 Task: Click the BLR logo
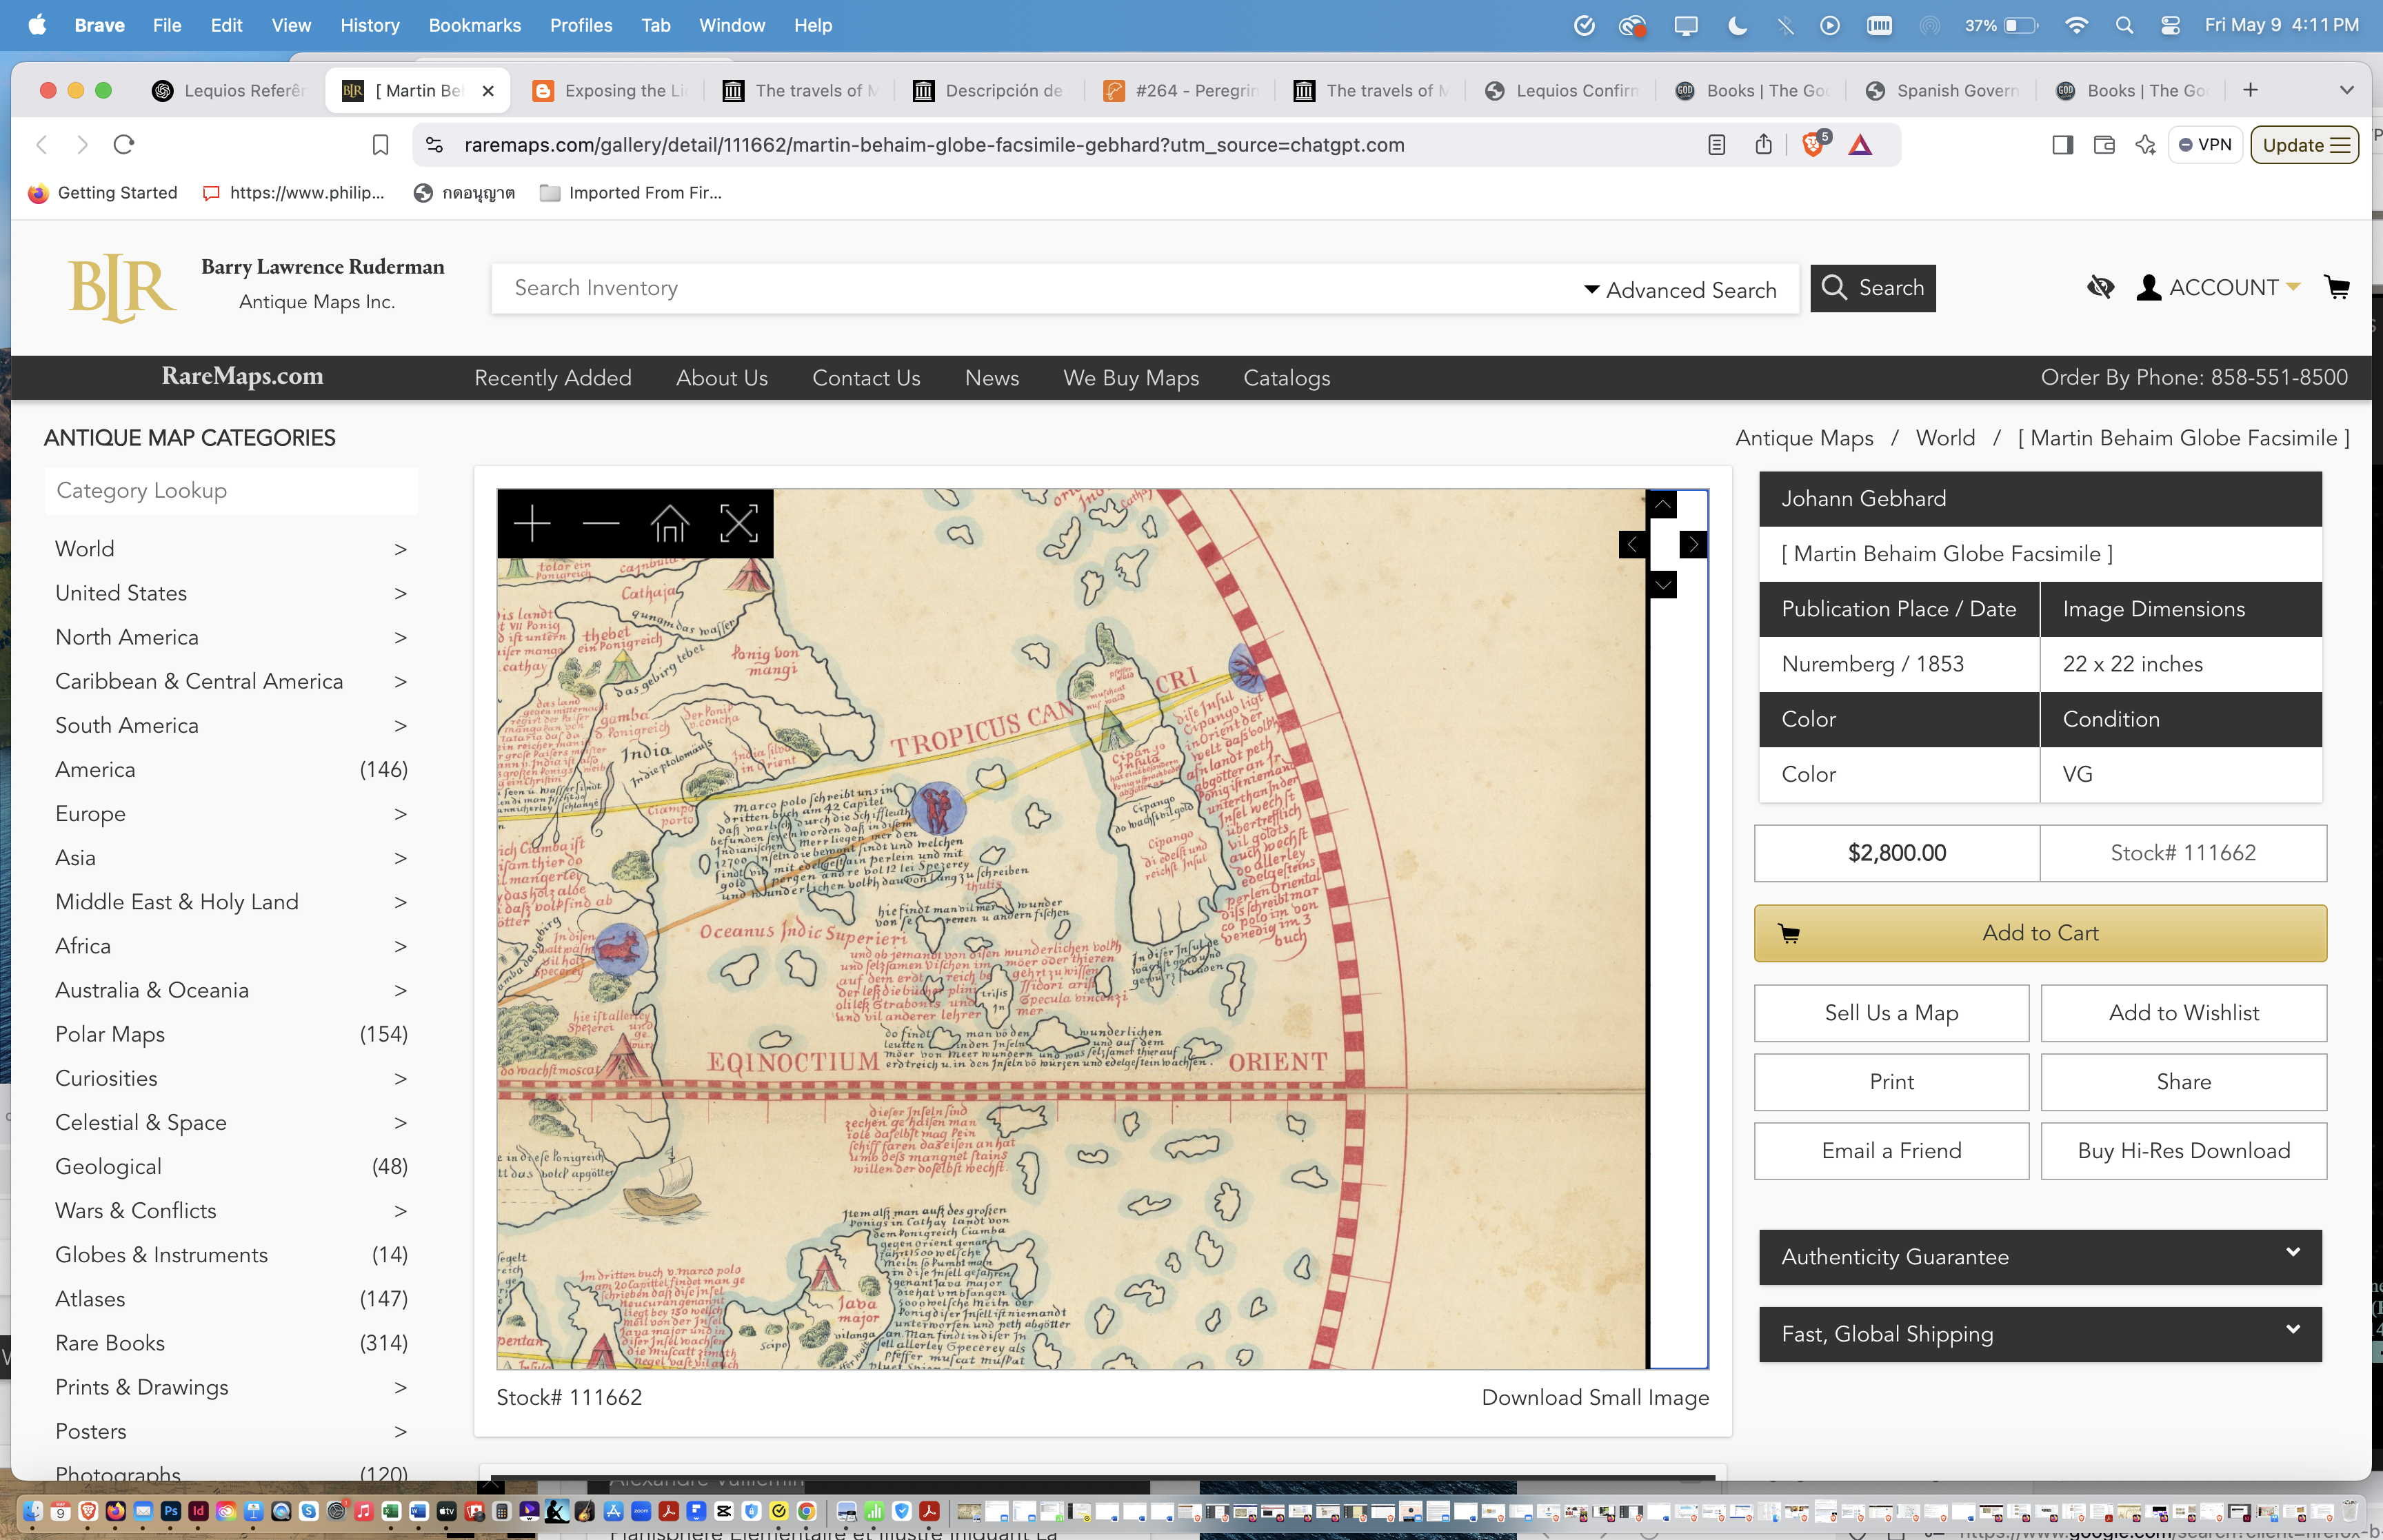[122, 288]
